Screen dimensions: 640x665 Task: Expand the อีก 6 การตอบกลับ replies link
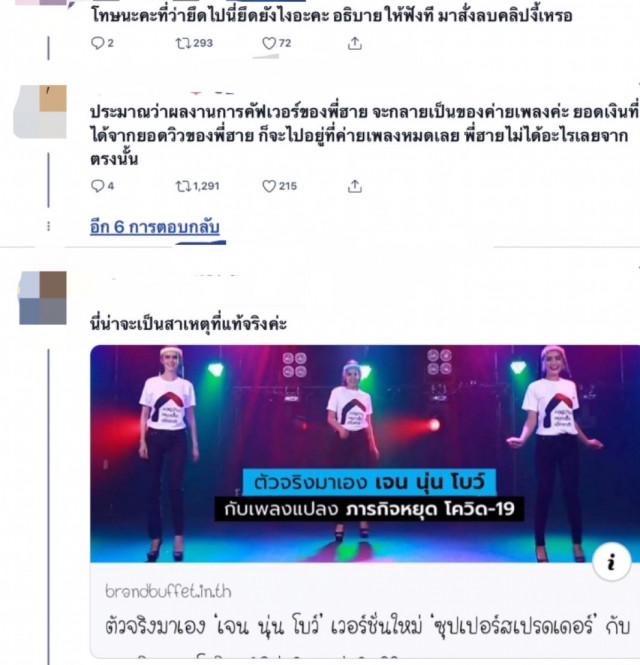[155, 227]
